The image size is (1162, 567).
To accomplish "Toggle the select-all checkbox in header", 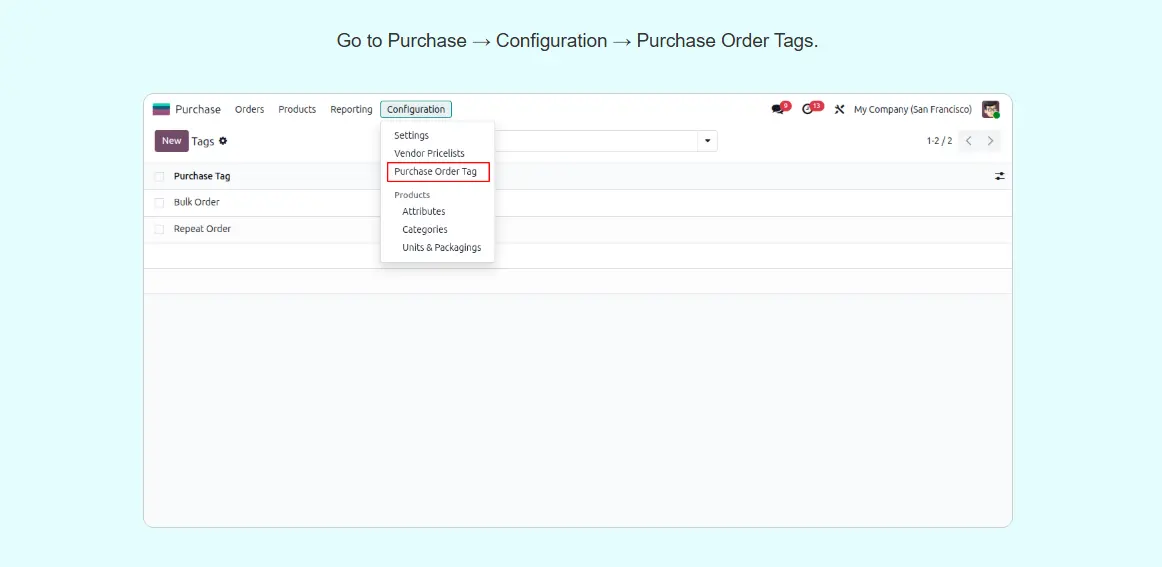I will 159,176.
